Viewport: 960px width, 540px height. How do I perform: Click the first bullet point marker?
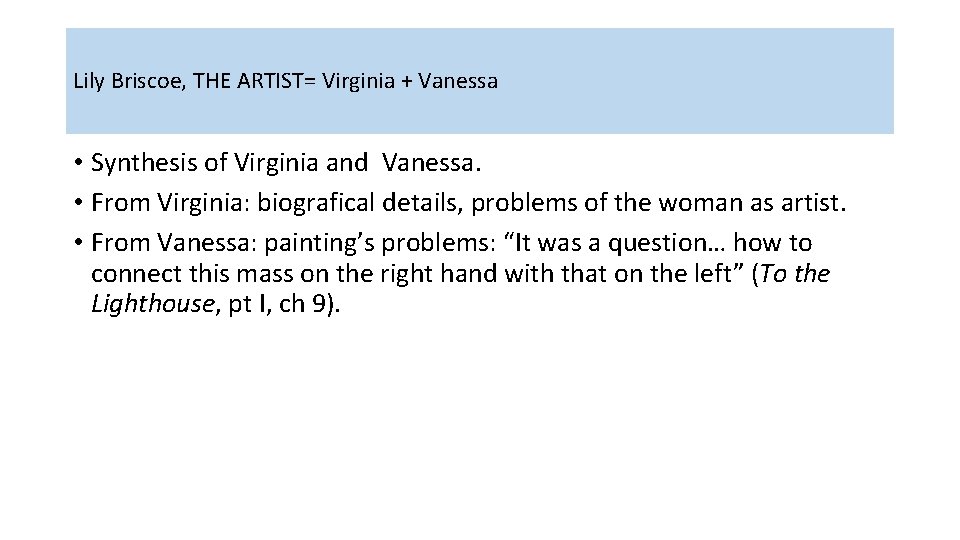pos(78,163)
